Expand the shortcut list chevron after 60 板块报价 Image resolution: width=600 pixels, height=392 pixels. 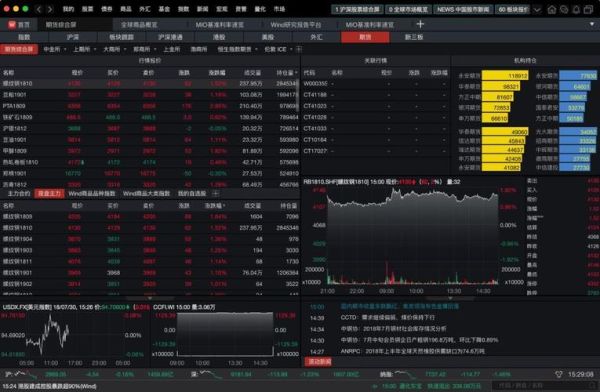[537, 10]
